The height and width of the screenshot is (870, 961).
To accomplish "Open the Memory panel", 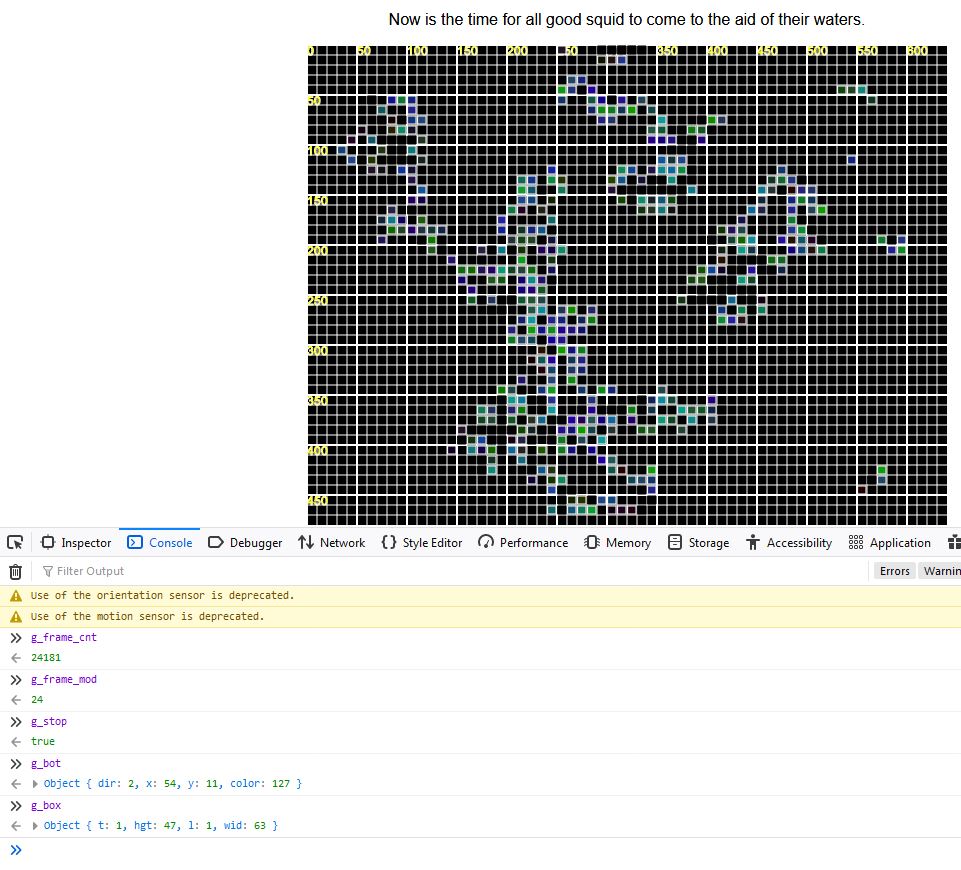I will (618, 543).
